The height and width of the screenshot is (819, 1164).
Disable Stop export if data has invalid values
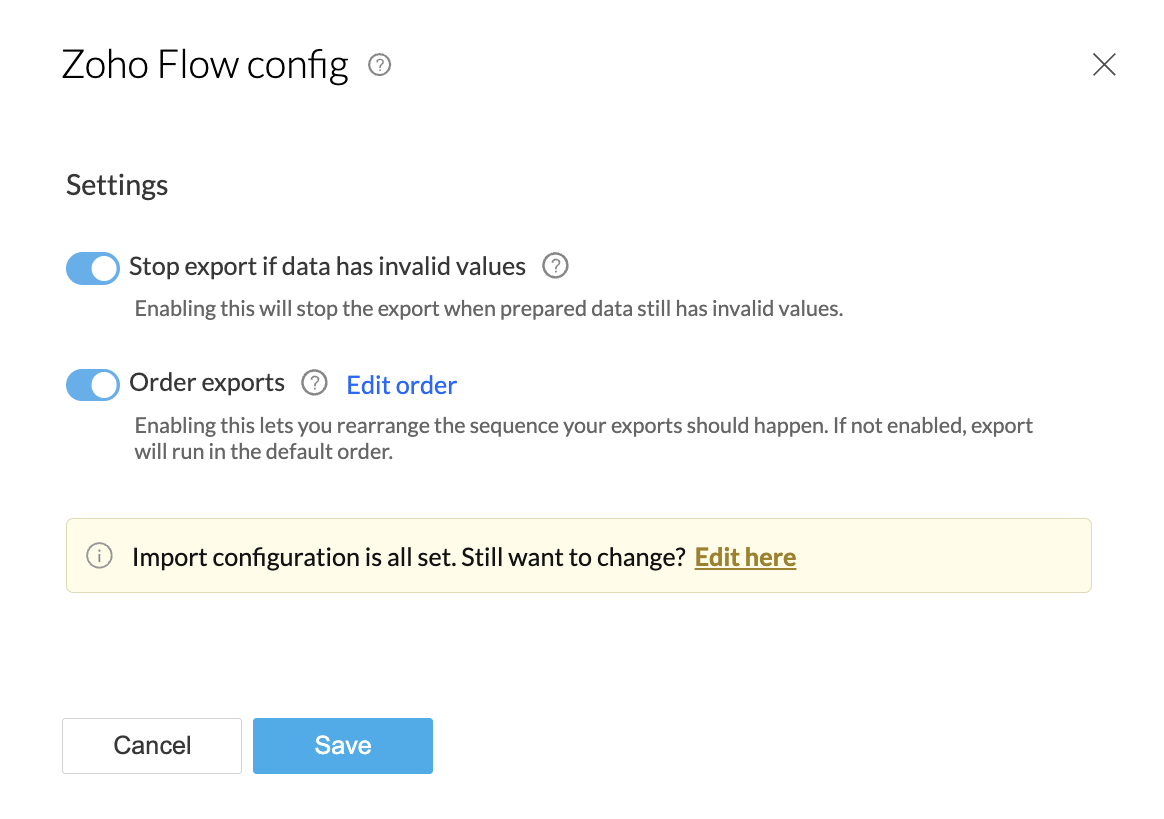[x=93, y=267]
